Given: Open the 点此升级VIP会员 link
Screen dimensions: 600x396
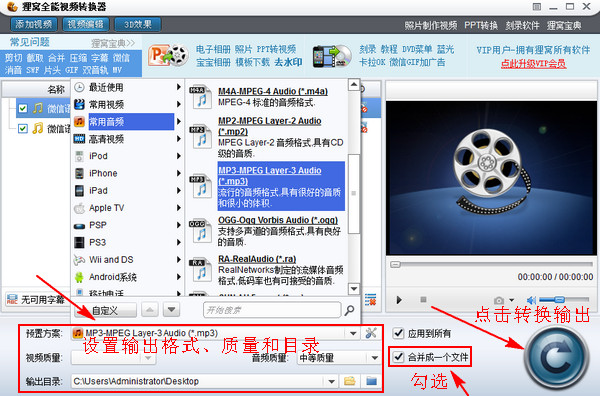Looking at the screenshot, I should [x=533, y=64].
